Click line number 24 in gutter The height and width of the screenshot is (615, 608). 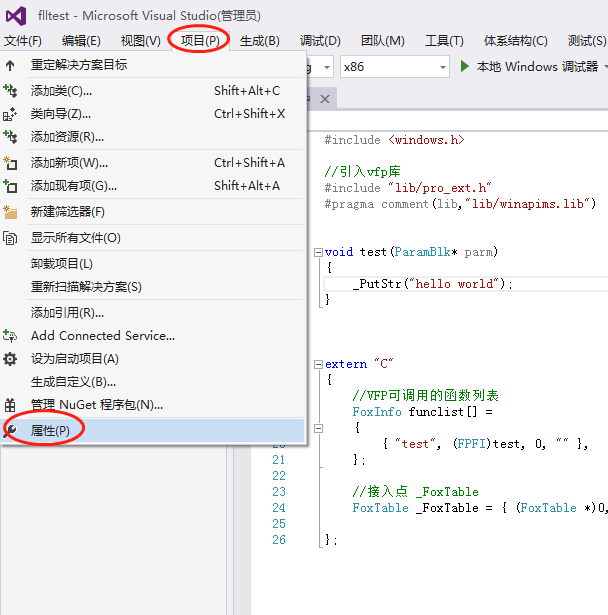click(x=279, y=508)
